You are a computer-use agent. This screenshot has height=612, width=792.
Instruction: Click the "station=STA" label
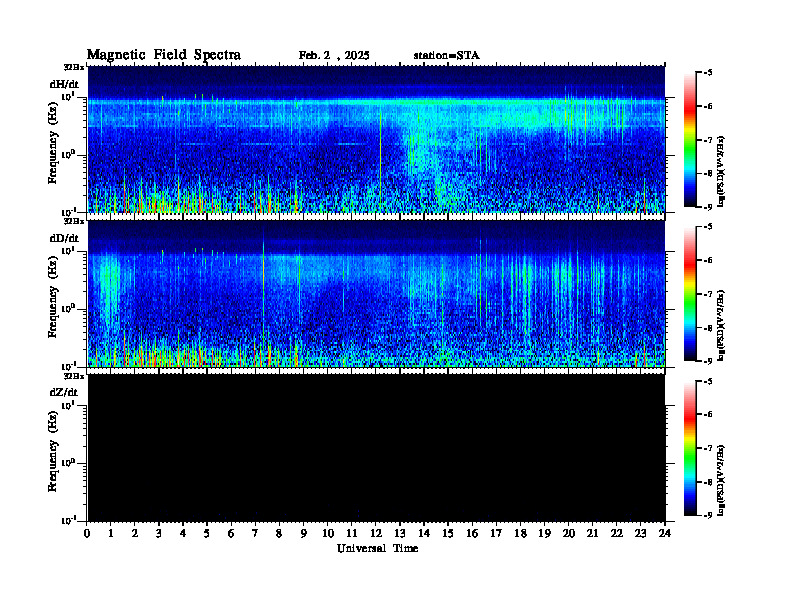(x=447, y=56)
